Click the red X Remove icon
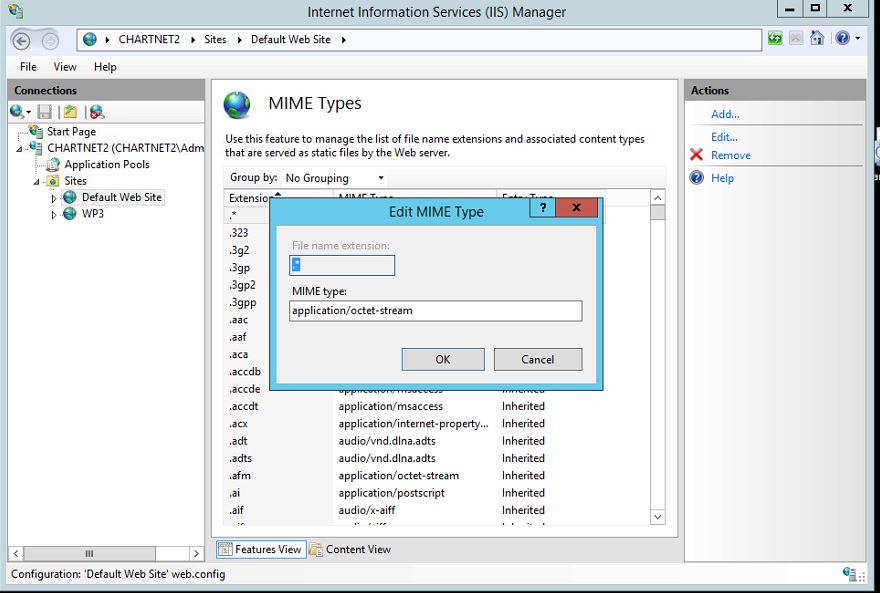 click(696, 154)
